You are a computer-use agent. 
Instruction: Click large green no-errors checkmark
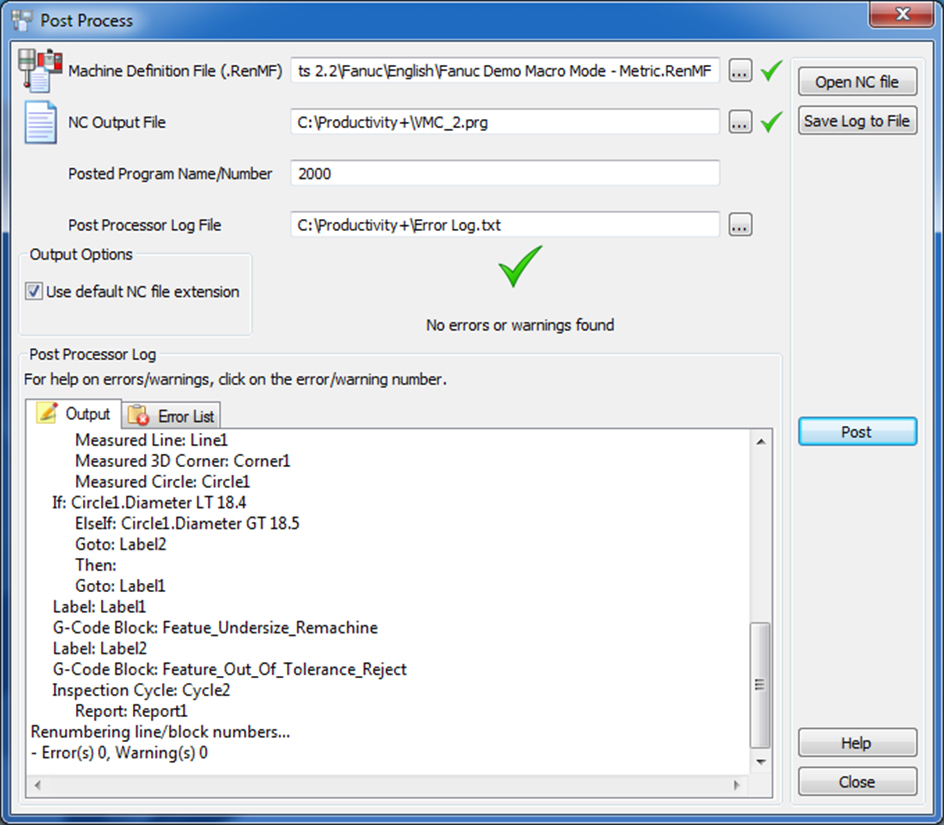point(520,266)
